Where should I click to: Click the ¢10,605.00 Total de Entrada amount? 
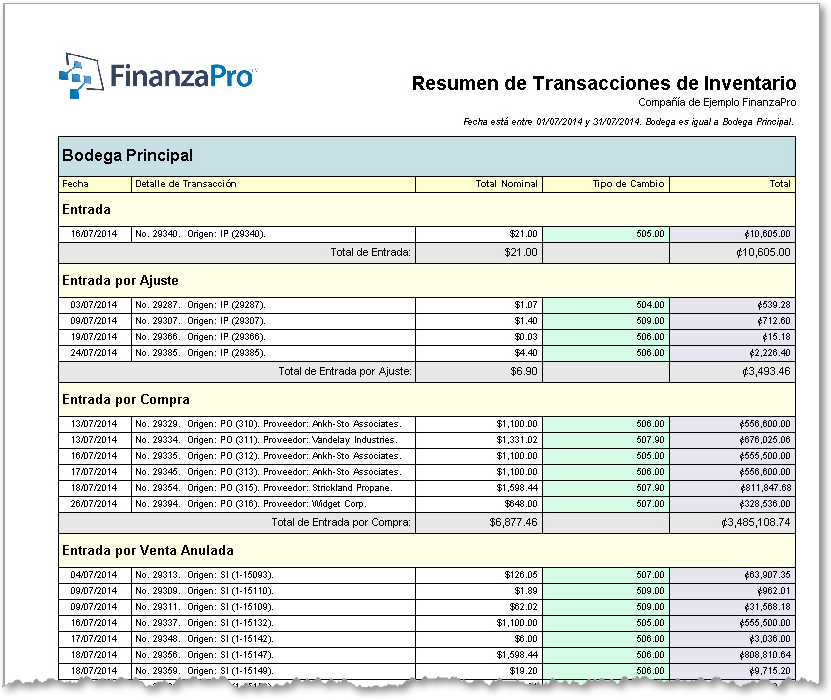(763, 253)
